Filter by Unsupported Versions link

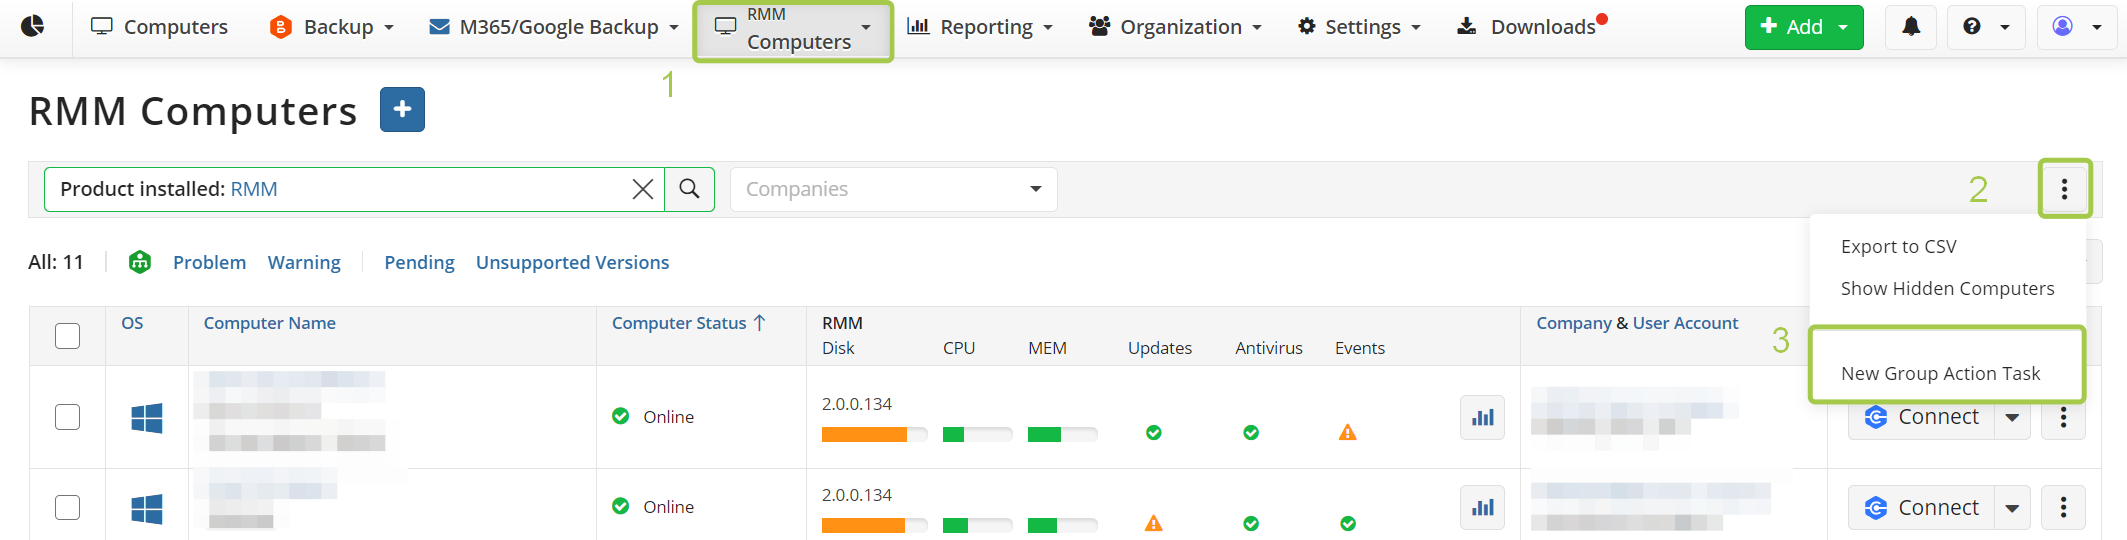click(572, 262)
